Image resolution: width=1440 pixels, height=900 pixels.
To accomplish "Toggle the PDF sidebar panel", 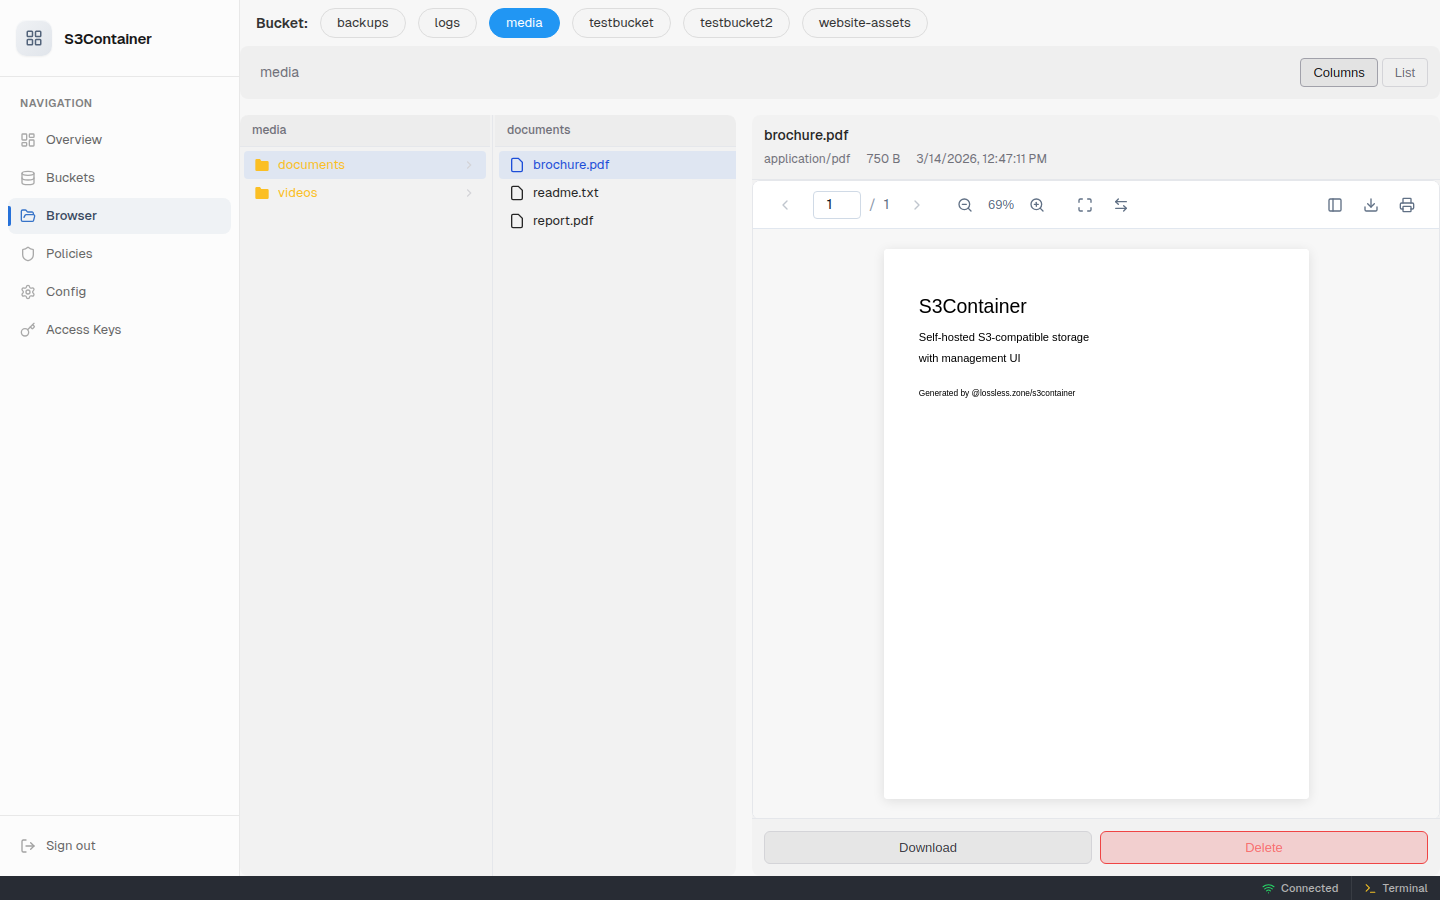I will pos(1334,204).
